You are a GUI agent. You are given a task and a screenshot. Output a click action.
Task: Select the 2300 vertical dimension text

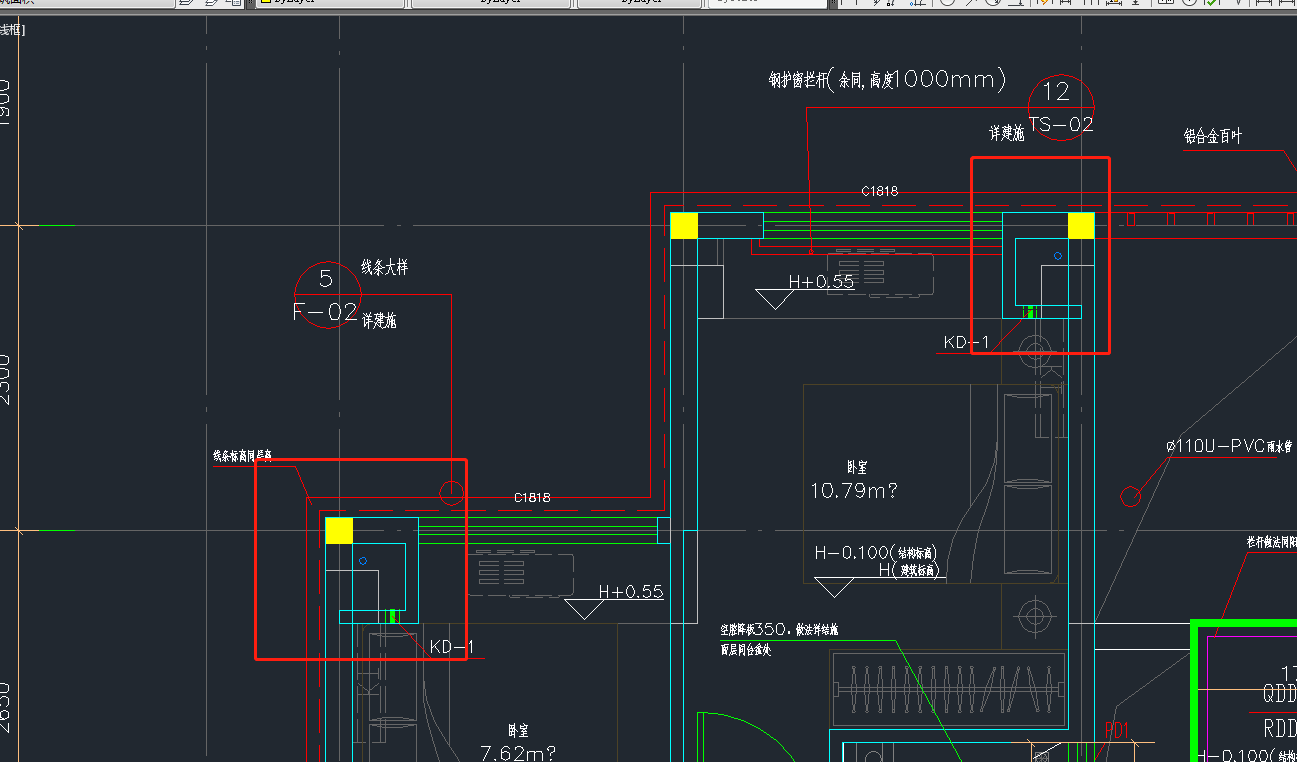coord(6,379)
